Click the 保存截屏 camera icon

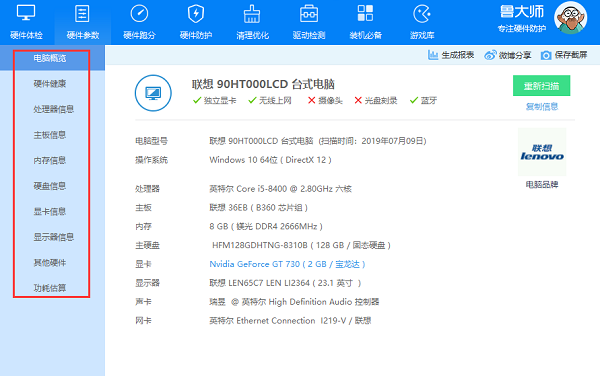click(x=546, y=55)
